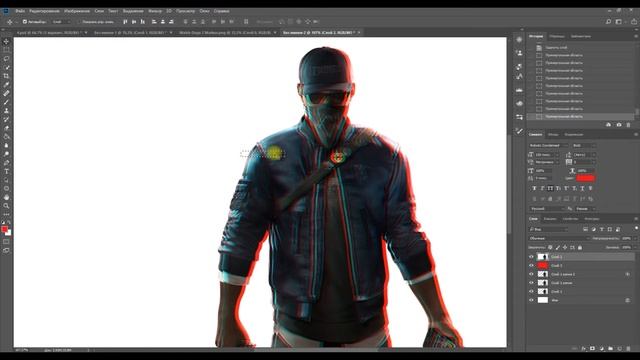Select the Move tool

pyautogui.click(x=6, y=42)
